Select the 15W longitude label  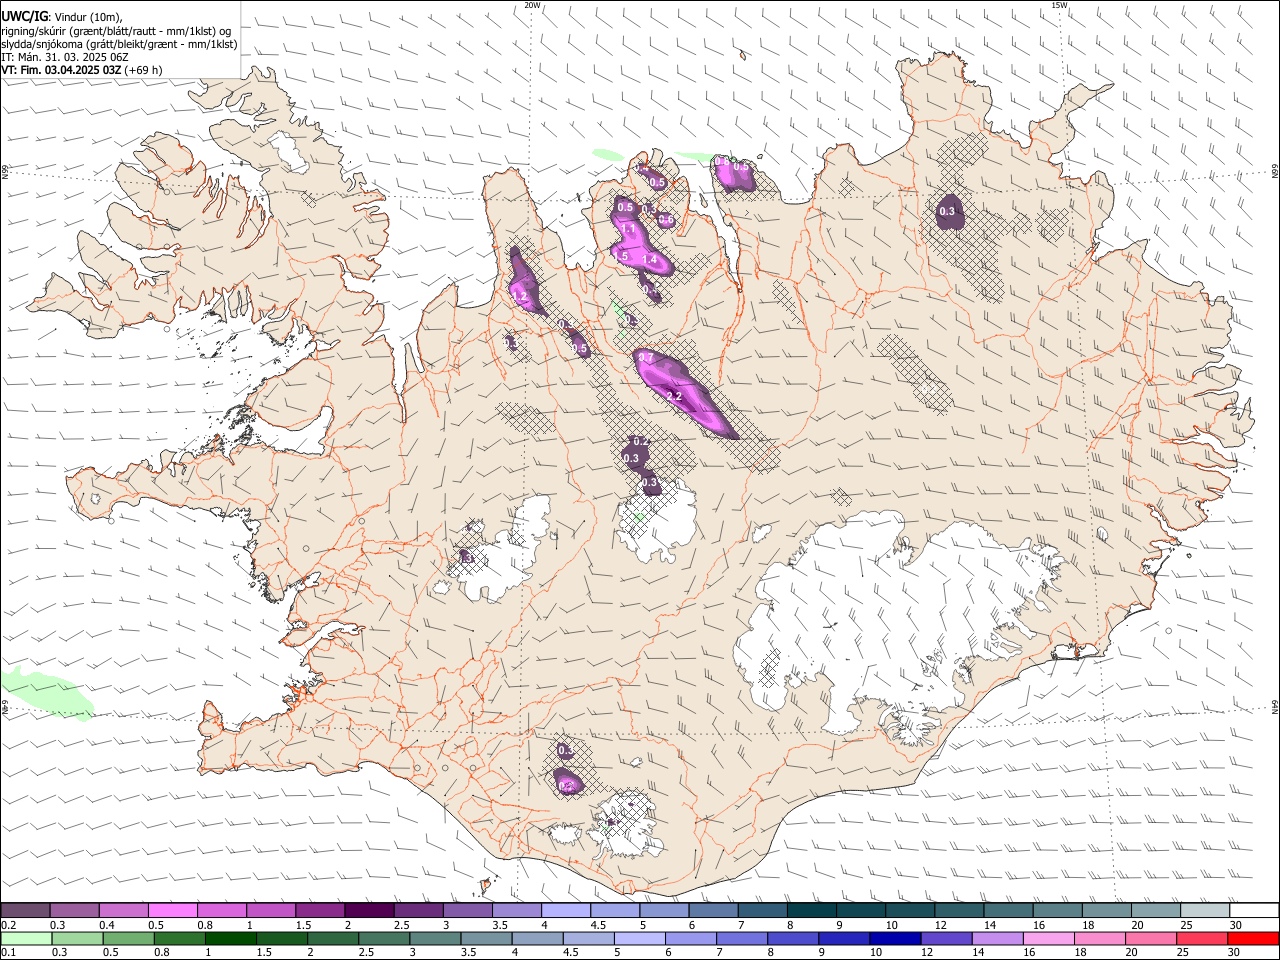click(1059, 5)
